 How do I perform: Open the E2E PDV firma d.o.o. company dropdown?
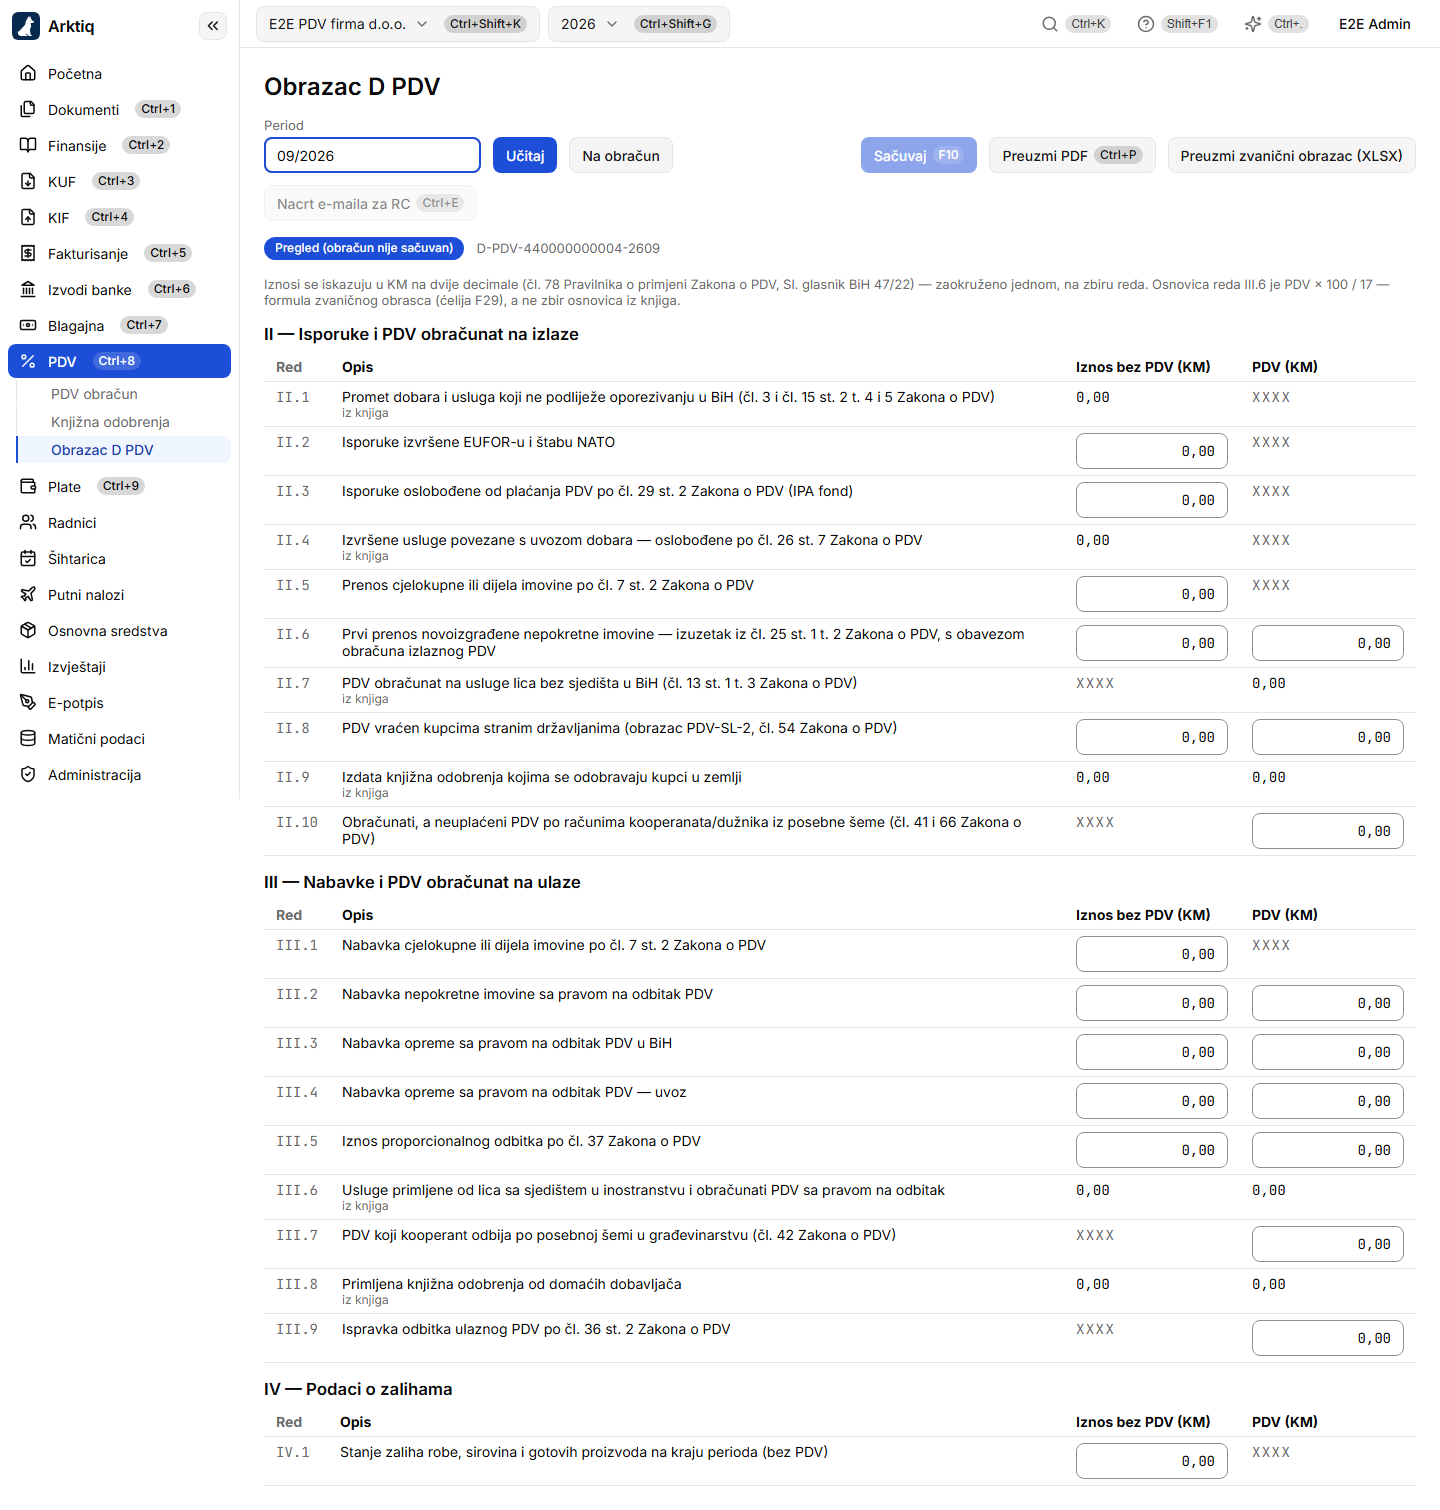398,24
